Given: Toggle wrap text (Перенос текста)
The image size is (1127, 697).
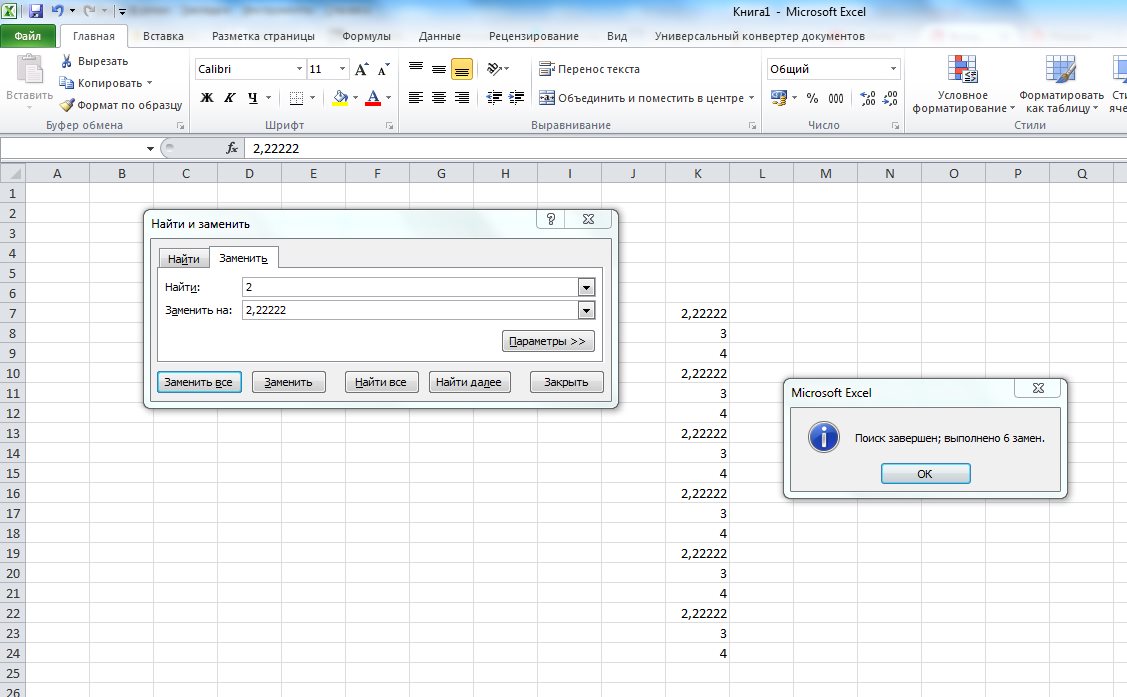Looking at the screenshot, I should (589, 69).
